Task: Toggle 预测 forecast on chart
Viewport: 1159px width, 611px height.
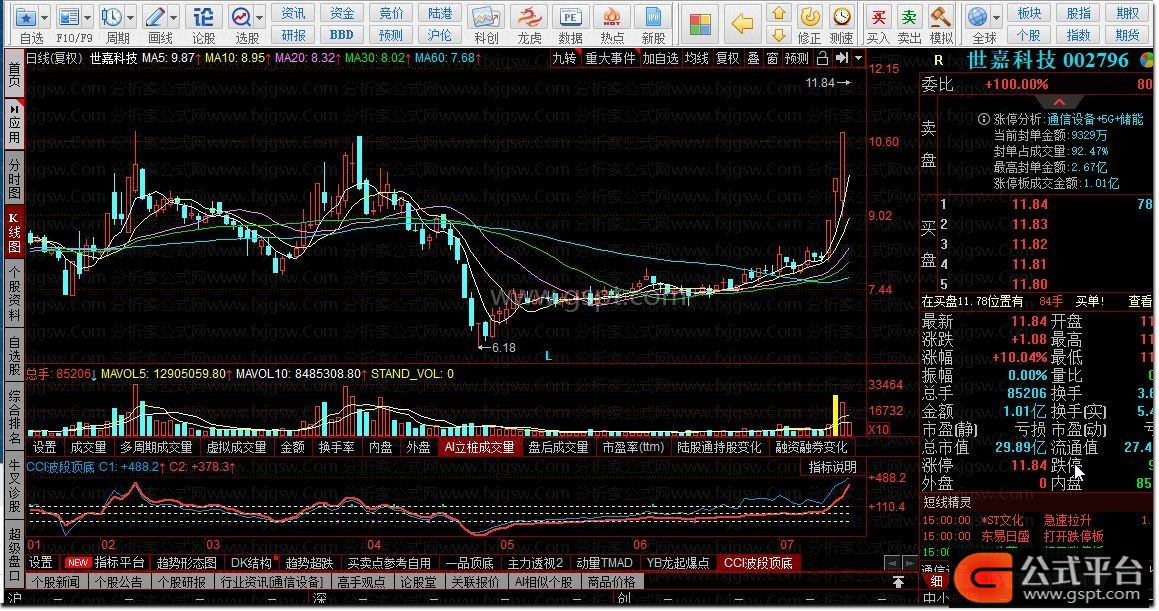Action: pos(797,58)
